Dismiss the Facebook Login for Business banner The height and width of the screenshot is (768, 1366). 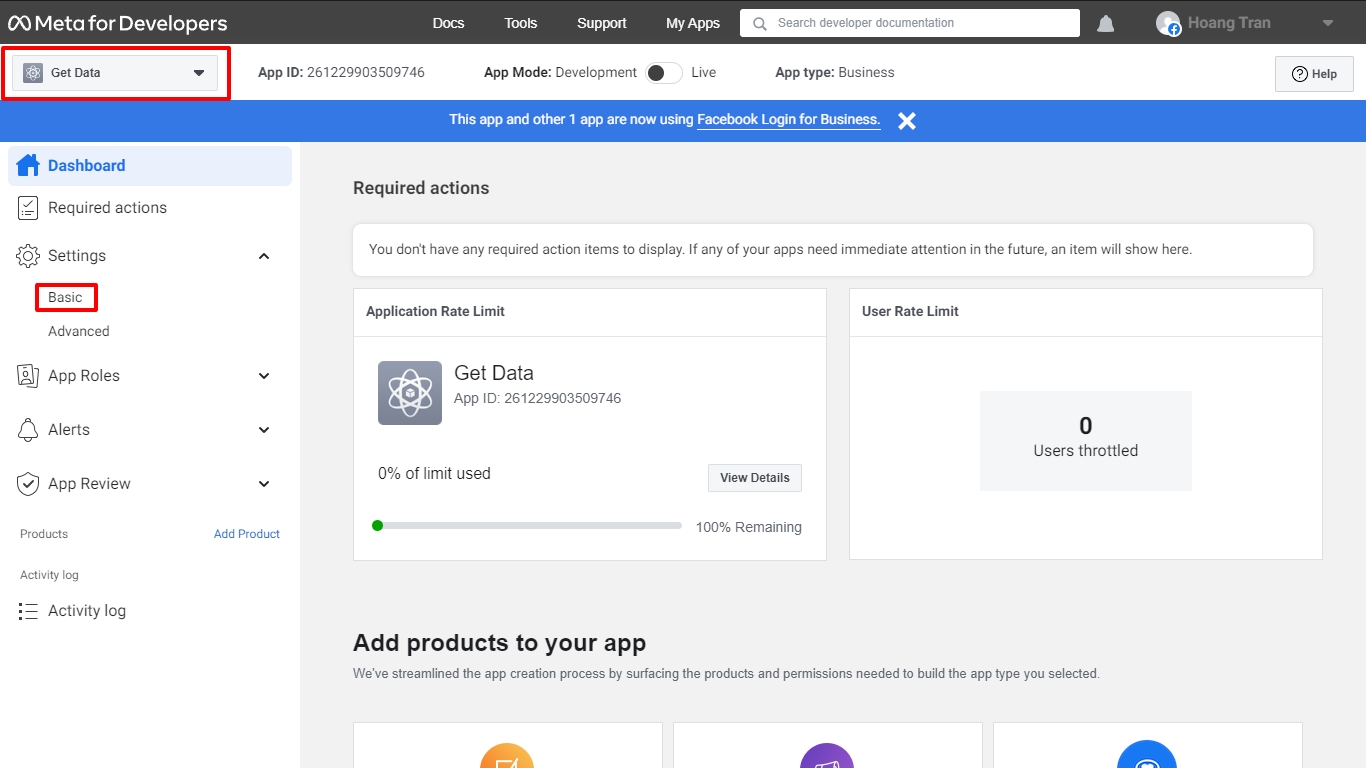[x=906, y=121]
